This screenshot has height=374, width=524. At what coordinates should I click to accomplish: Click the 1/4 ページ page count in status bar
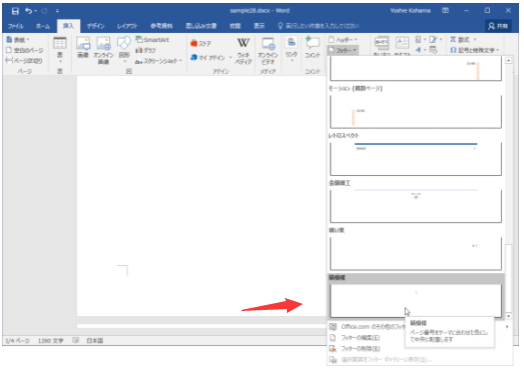tap(17, 341)
